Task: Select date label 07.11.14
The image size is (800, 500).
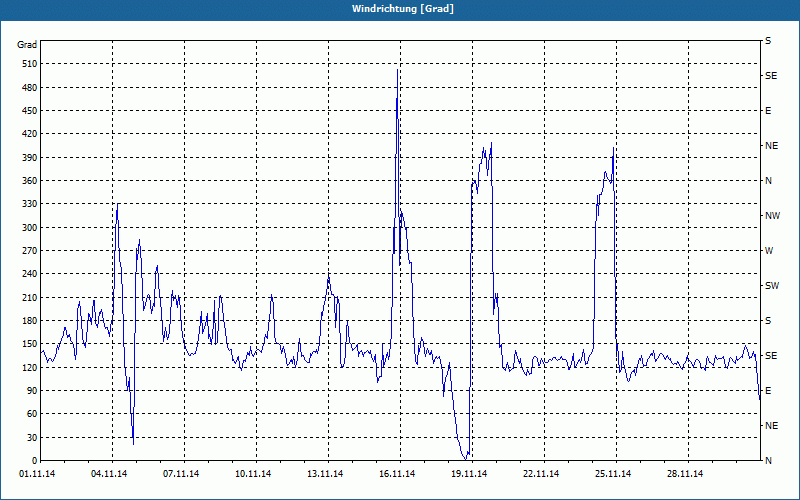Action: 181,474
